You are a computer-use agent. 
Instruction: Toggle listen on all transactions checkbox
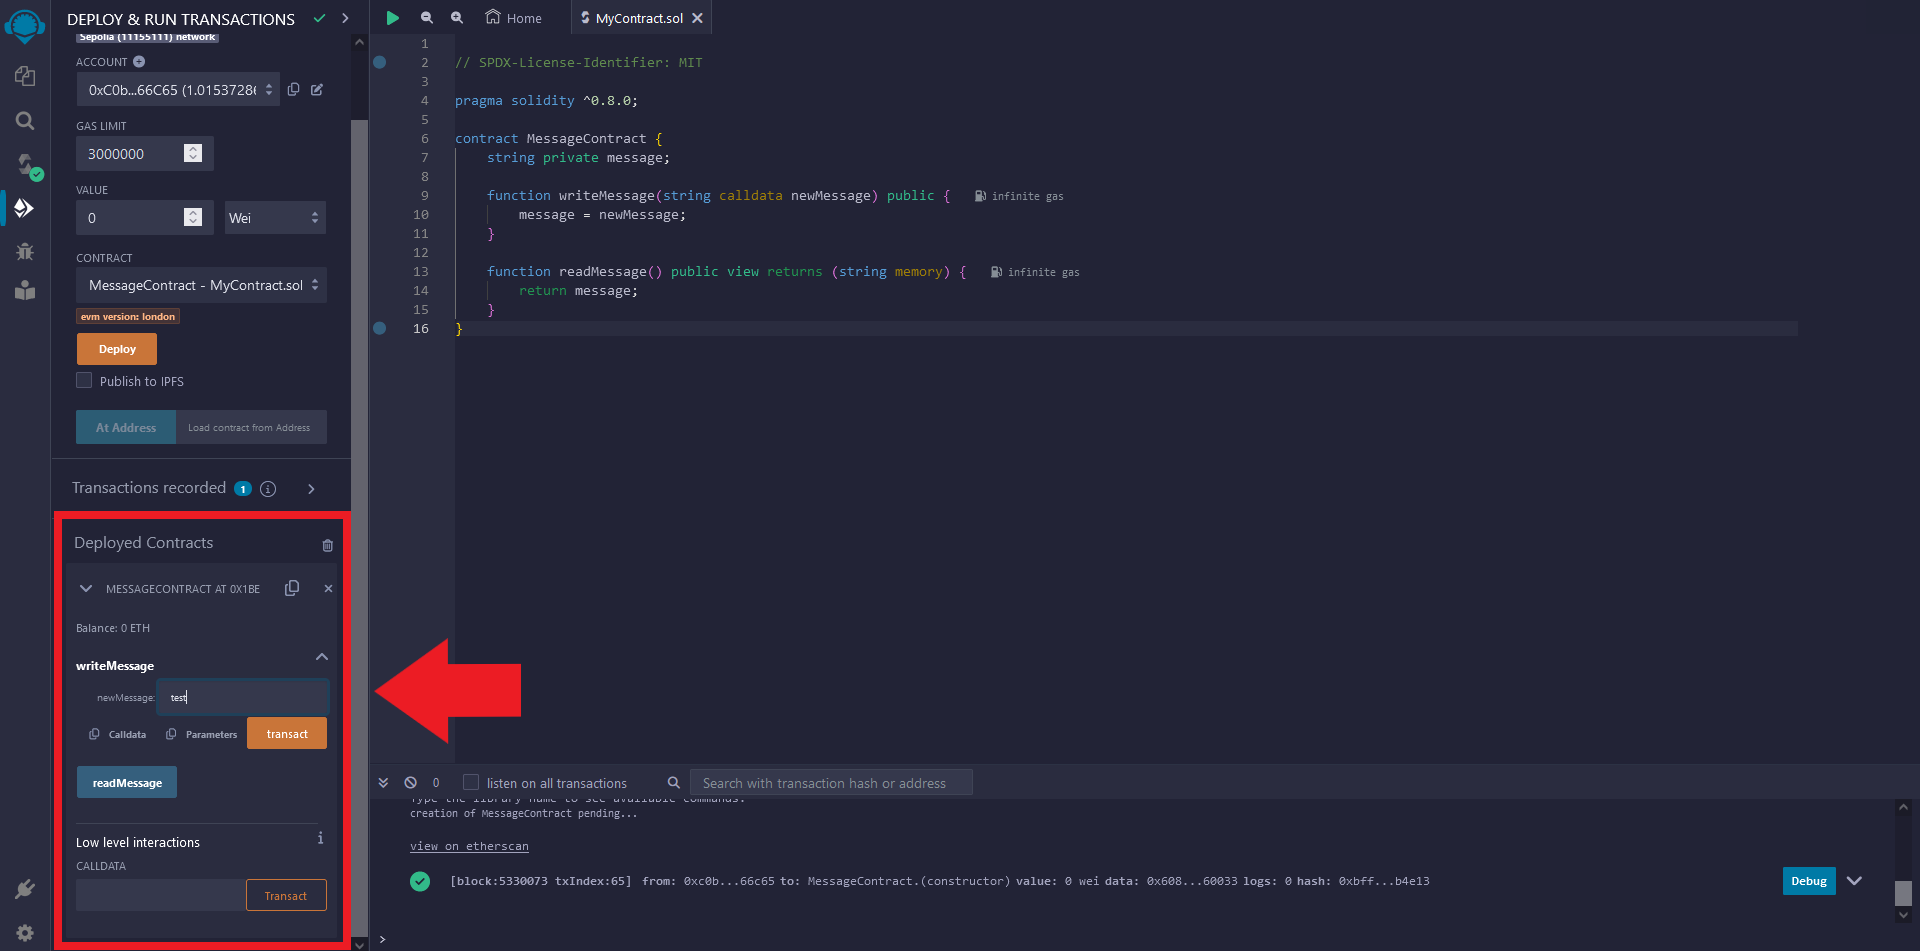pyautogui.click(x=471, y=783)
